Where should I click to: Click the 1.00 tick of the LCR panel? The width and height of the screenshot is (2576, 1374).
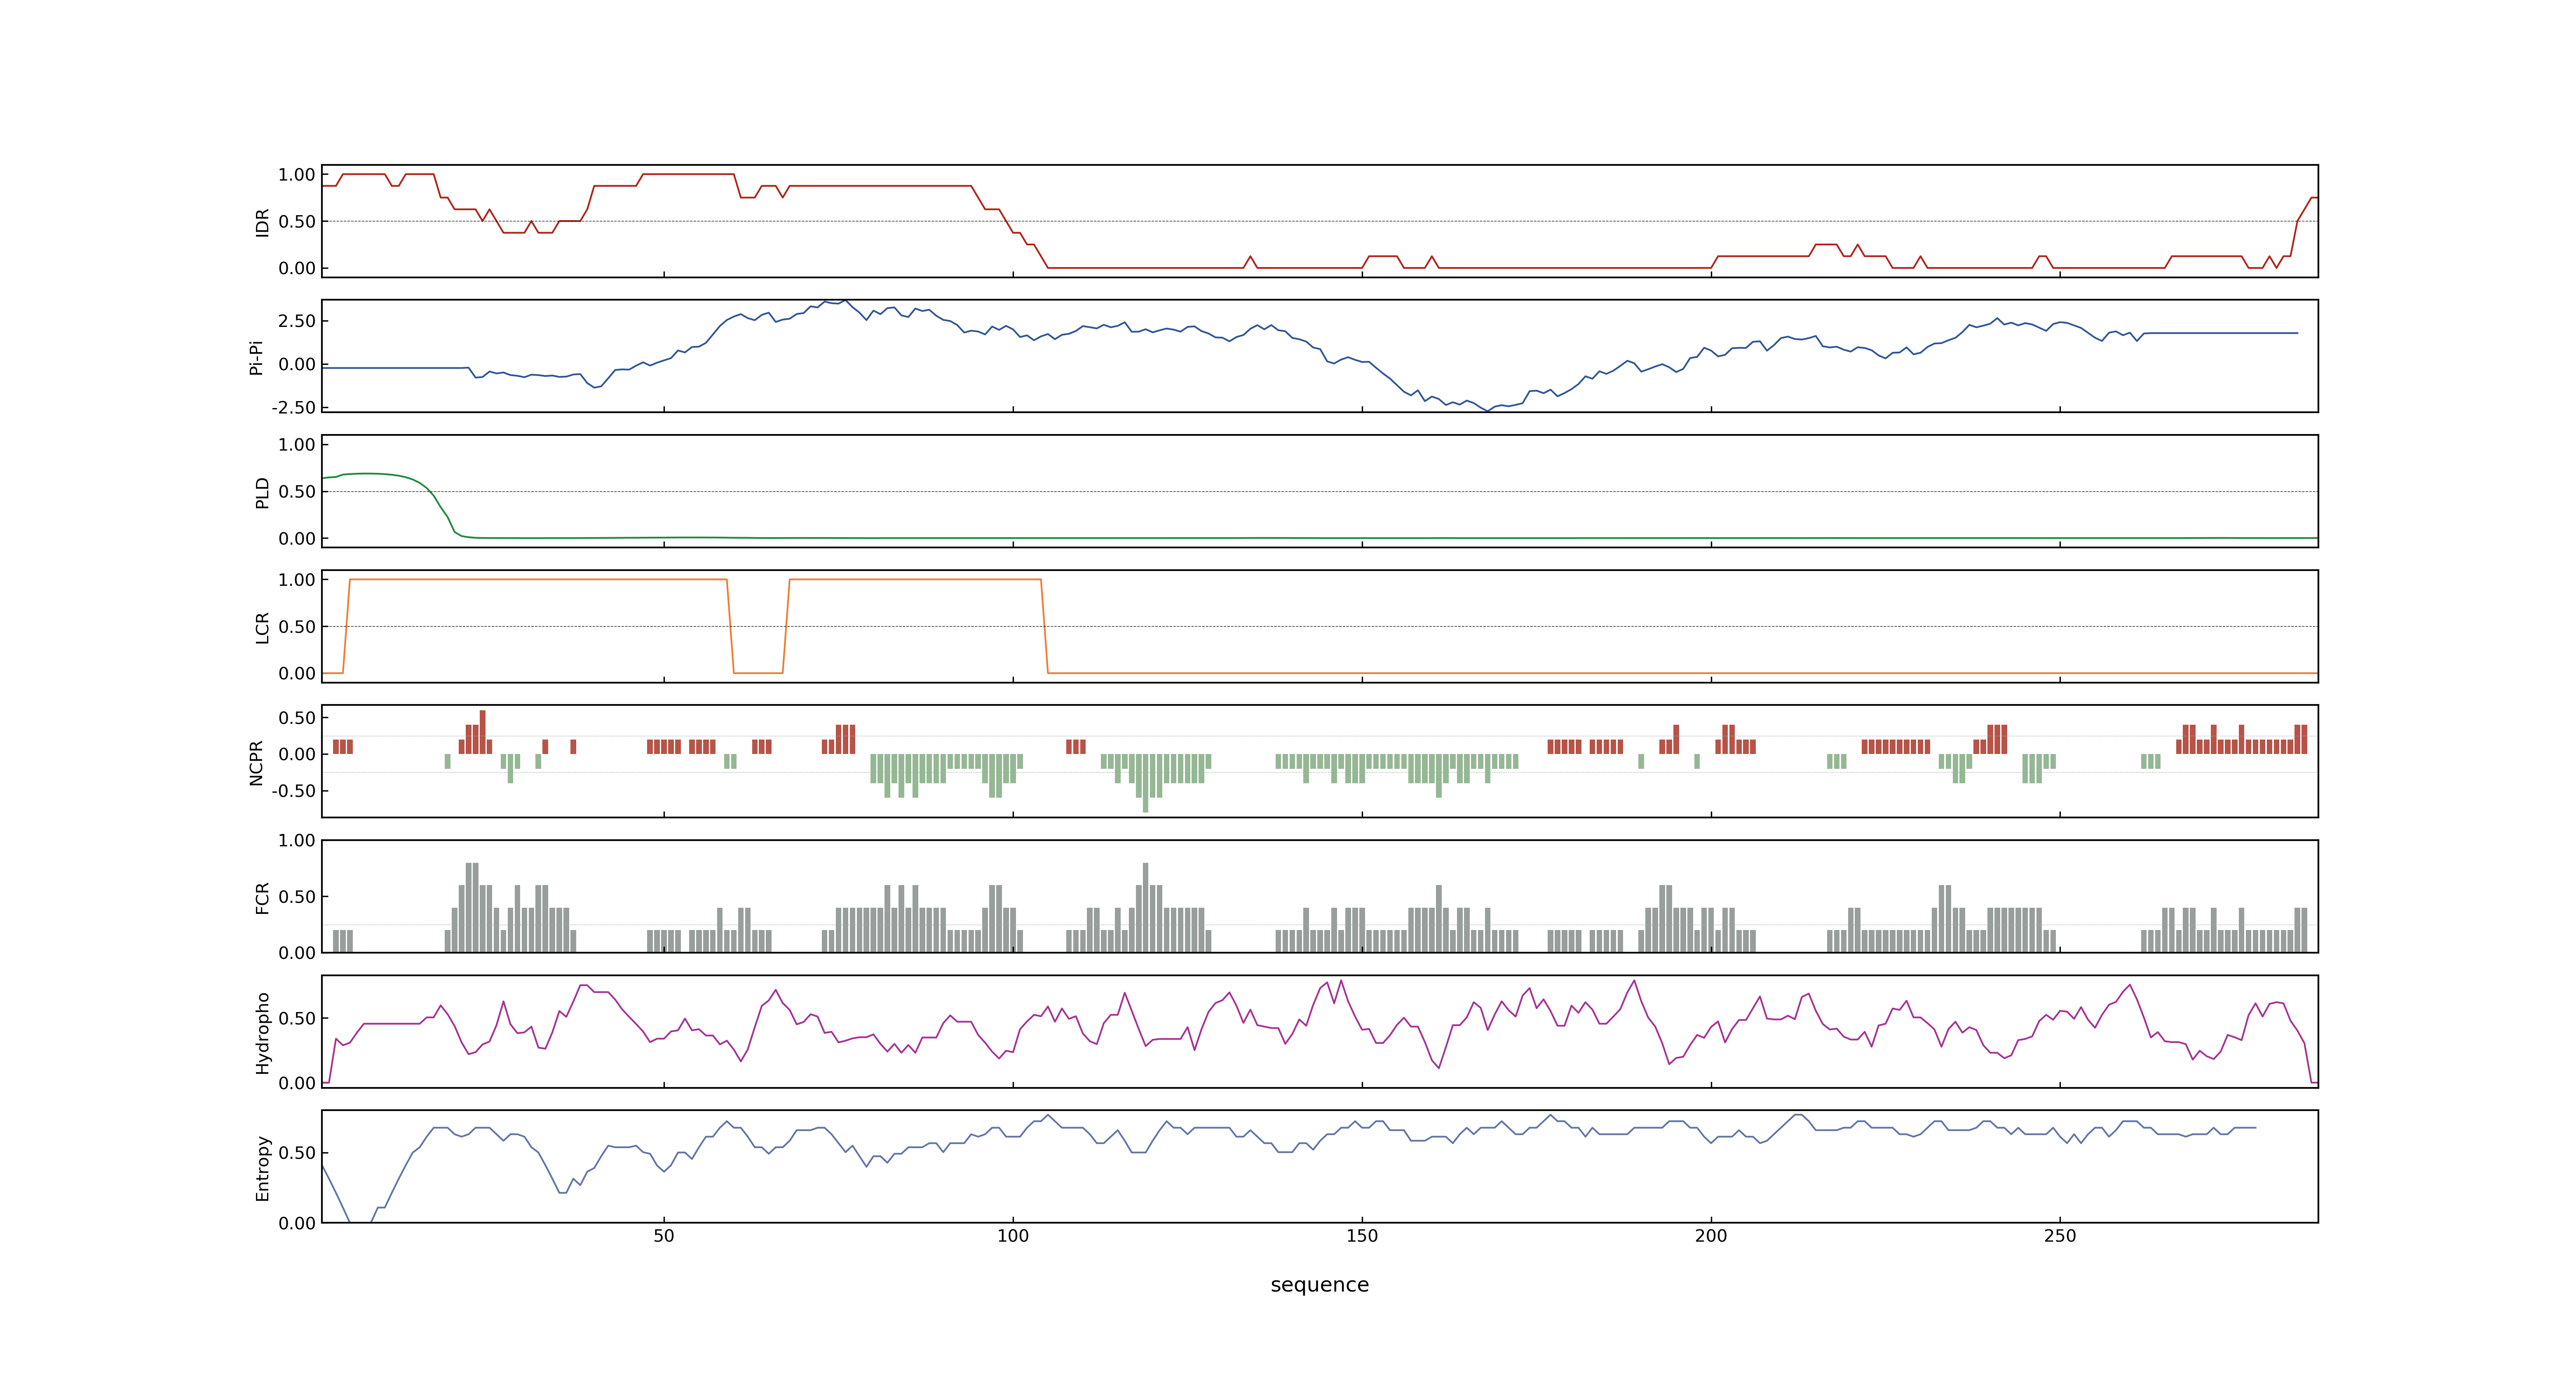[297, 580]
